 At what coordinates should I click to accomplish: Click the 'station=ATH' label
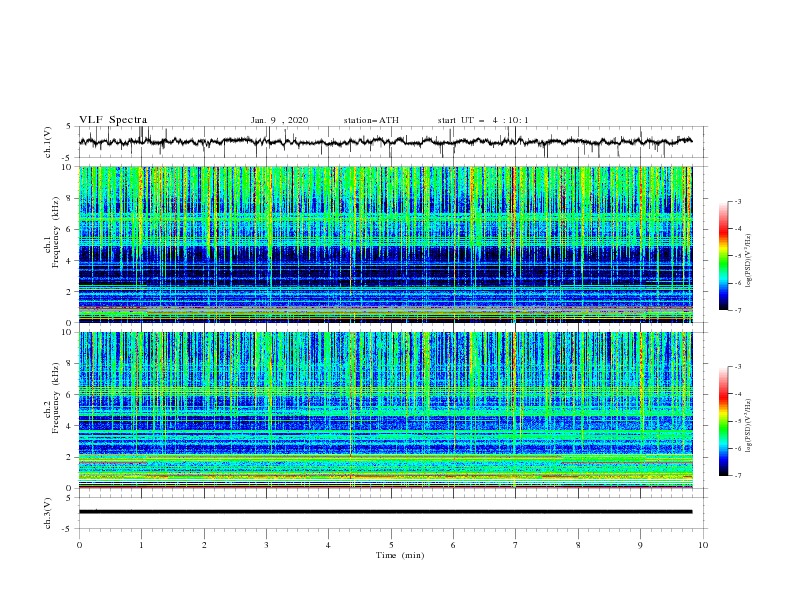coord(371,120)
